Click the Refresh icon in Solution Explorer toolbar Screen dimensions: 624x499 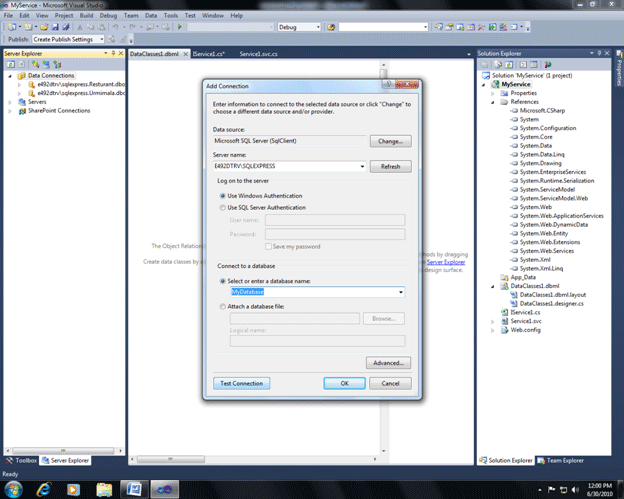click(509, 64)
